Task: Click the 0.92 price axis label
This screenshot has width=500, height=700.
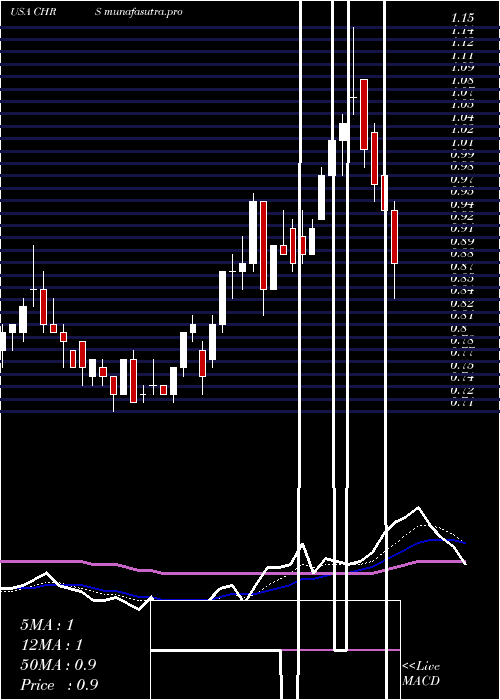Action: [462, 217]
